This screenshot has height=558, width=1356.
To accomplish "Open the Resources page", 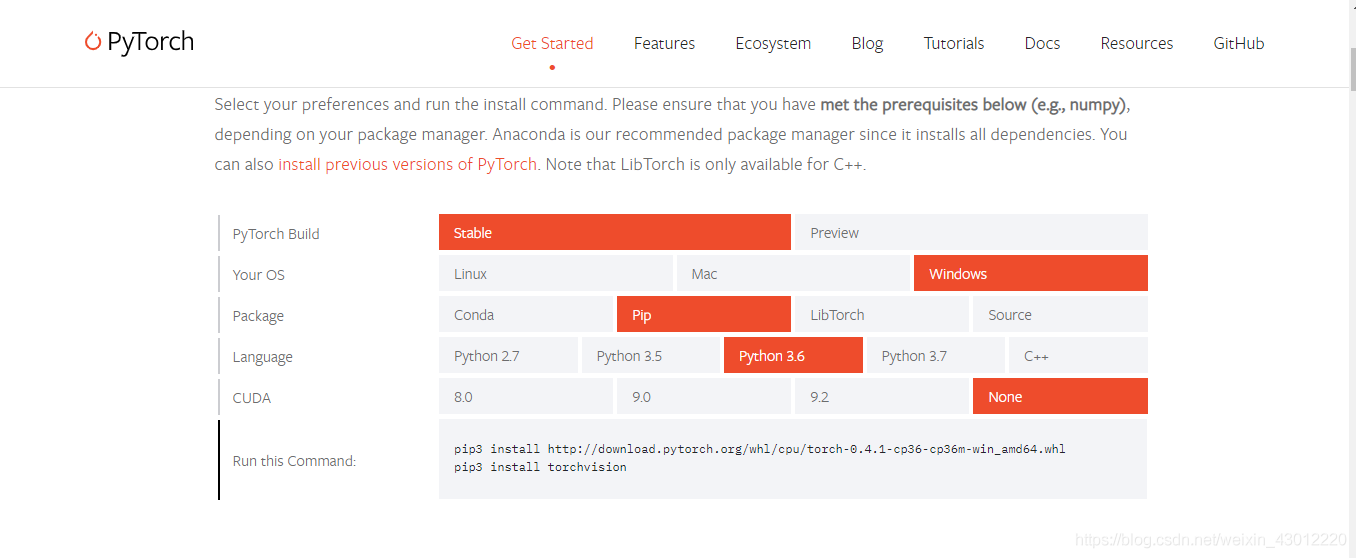I will tap(1136, 43).
